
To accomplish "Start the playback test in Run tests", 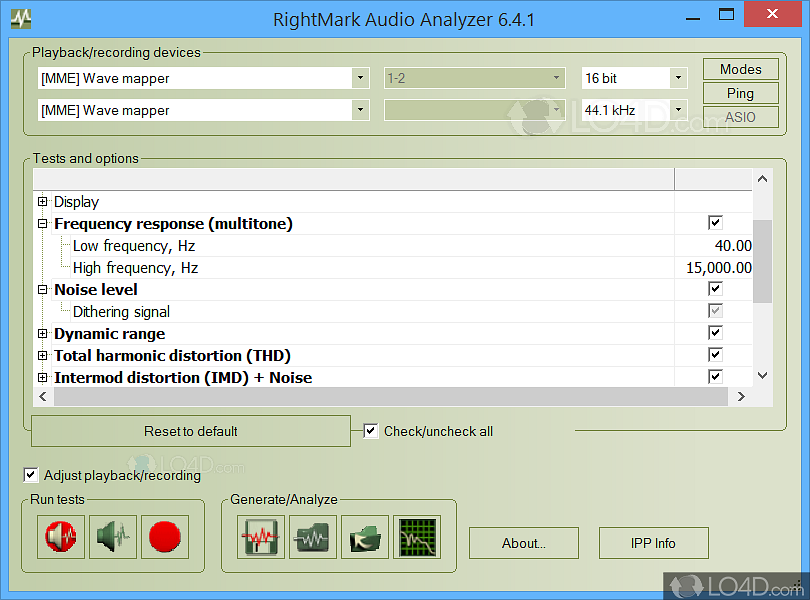I will click(113, 537).
